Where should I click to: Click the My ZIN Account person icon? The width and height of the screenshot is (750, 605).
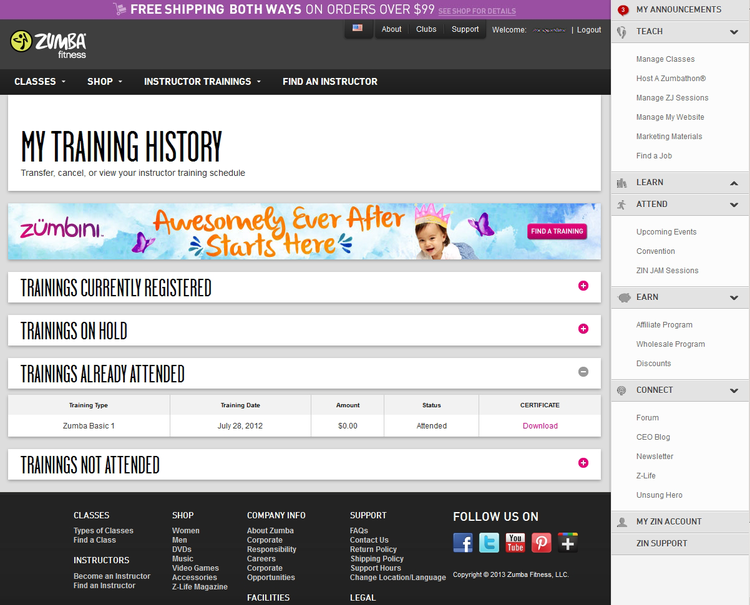(x=622, y=522)
